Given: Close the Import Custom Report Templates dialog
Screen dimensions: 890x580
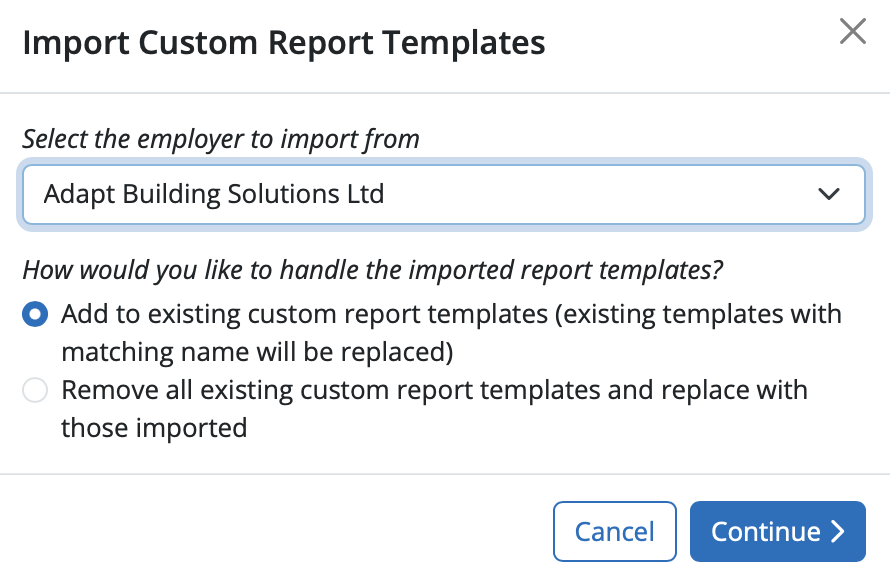Looking at the screenshot, I should pos(852,32).
